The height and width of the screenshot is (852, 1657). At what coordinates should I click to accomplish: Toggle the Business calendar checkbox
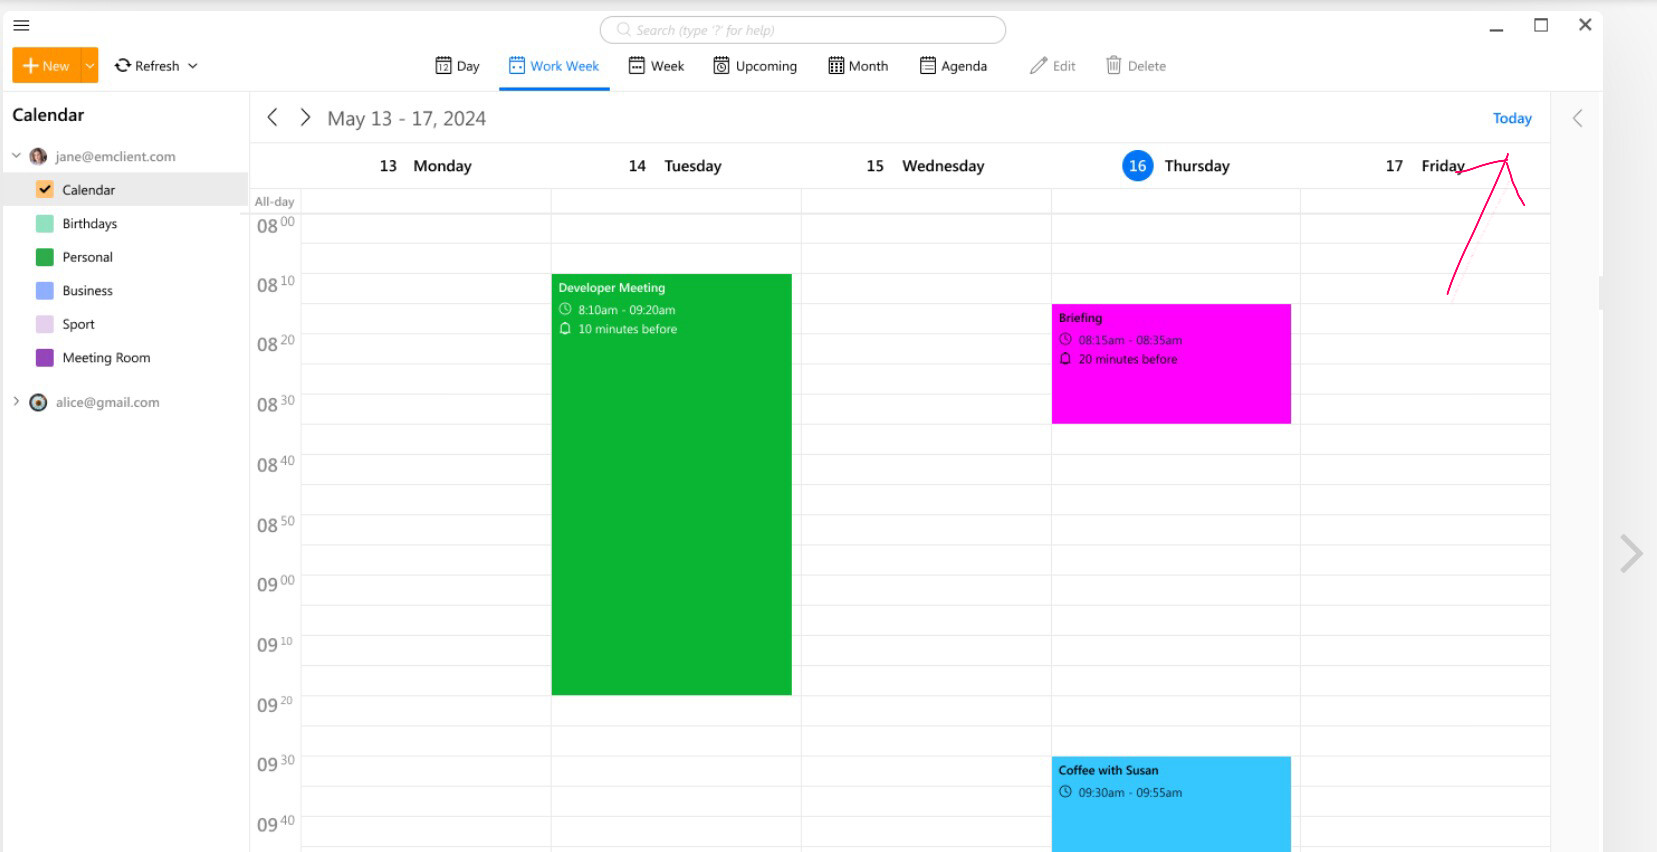(x=45, y=291)
